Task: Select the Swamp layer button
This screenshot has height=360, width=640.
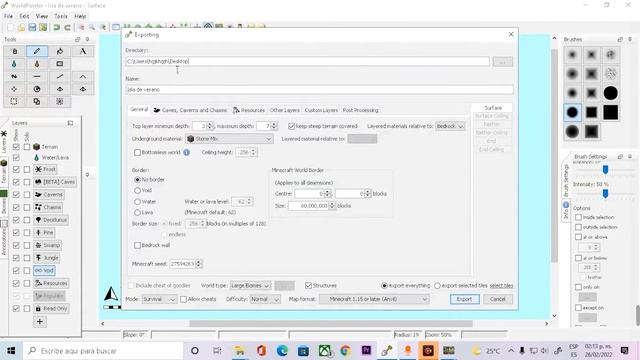Action: pos(47,245)
